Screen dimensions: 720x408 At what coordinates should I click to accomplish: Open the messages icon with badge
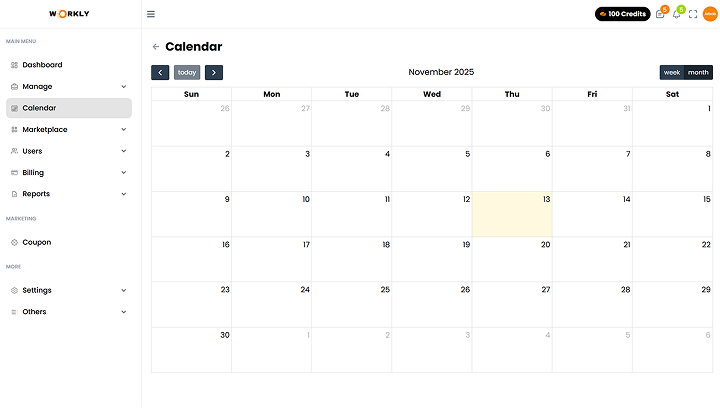[660, 14]
